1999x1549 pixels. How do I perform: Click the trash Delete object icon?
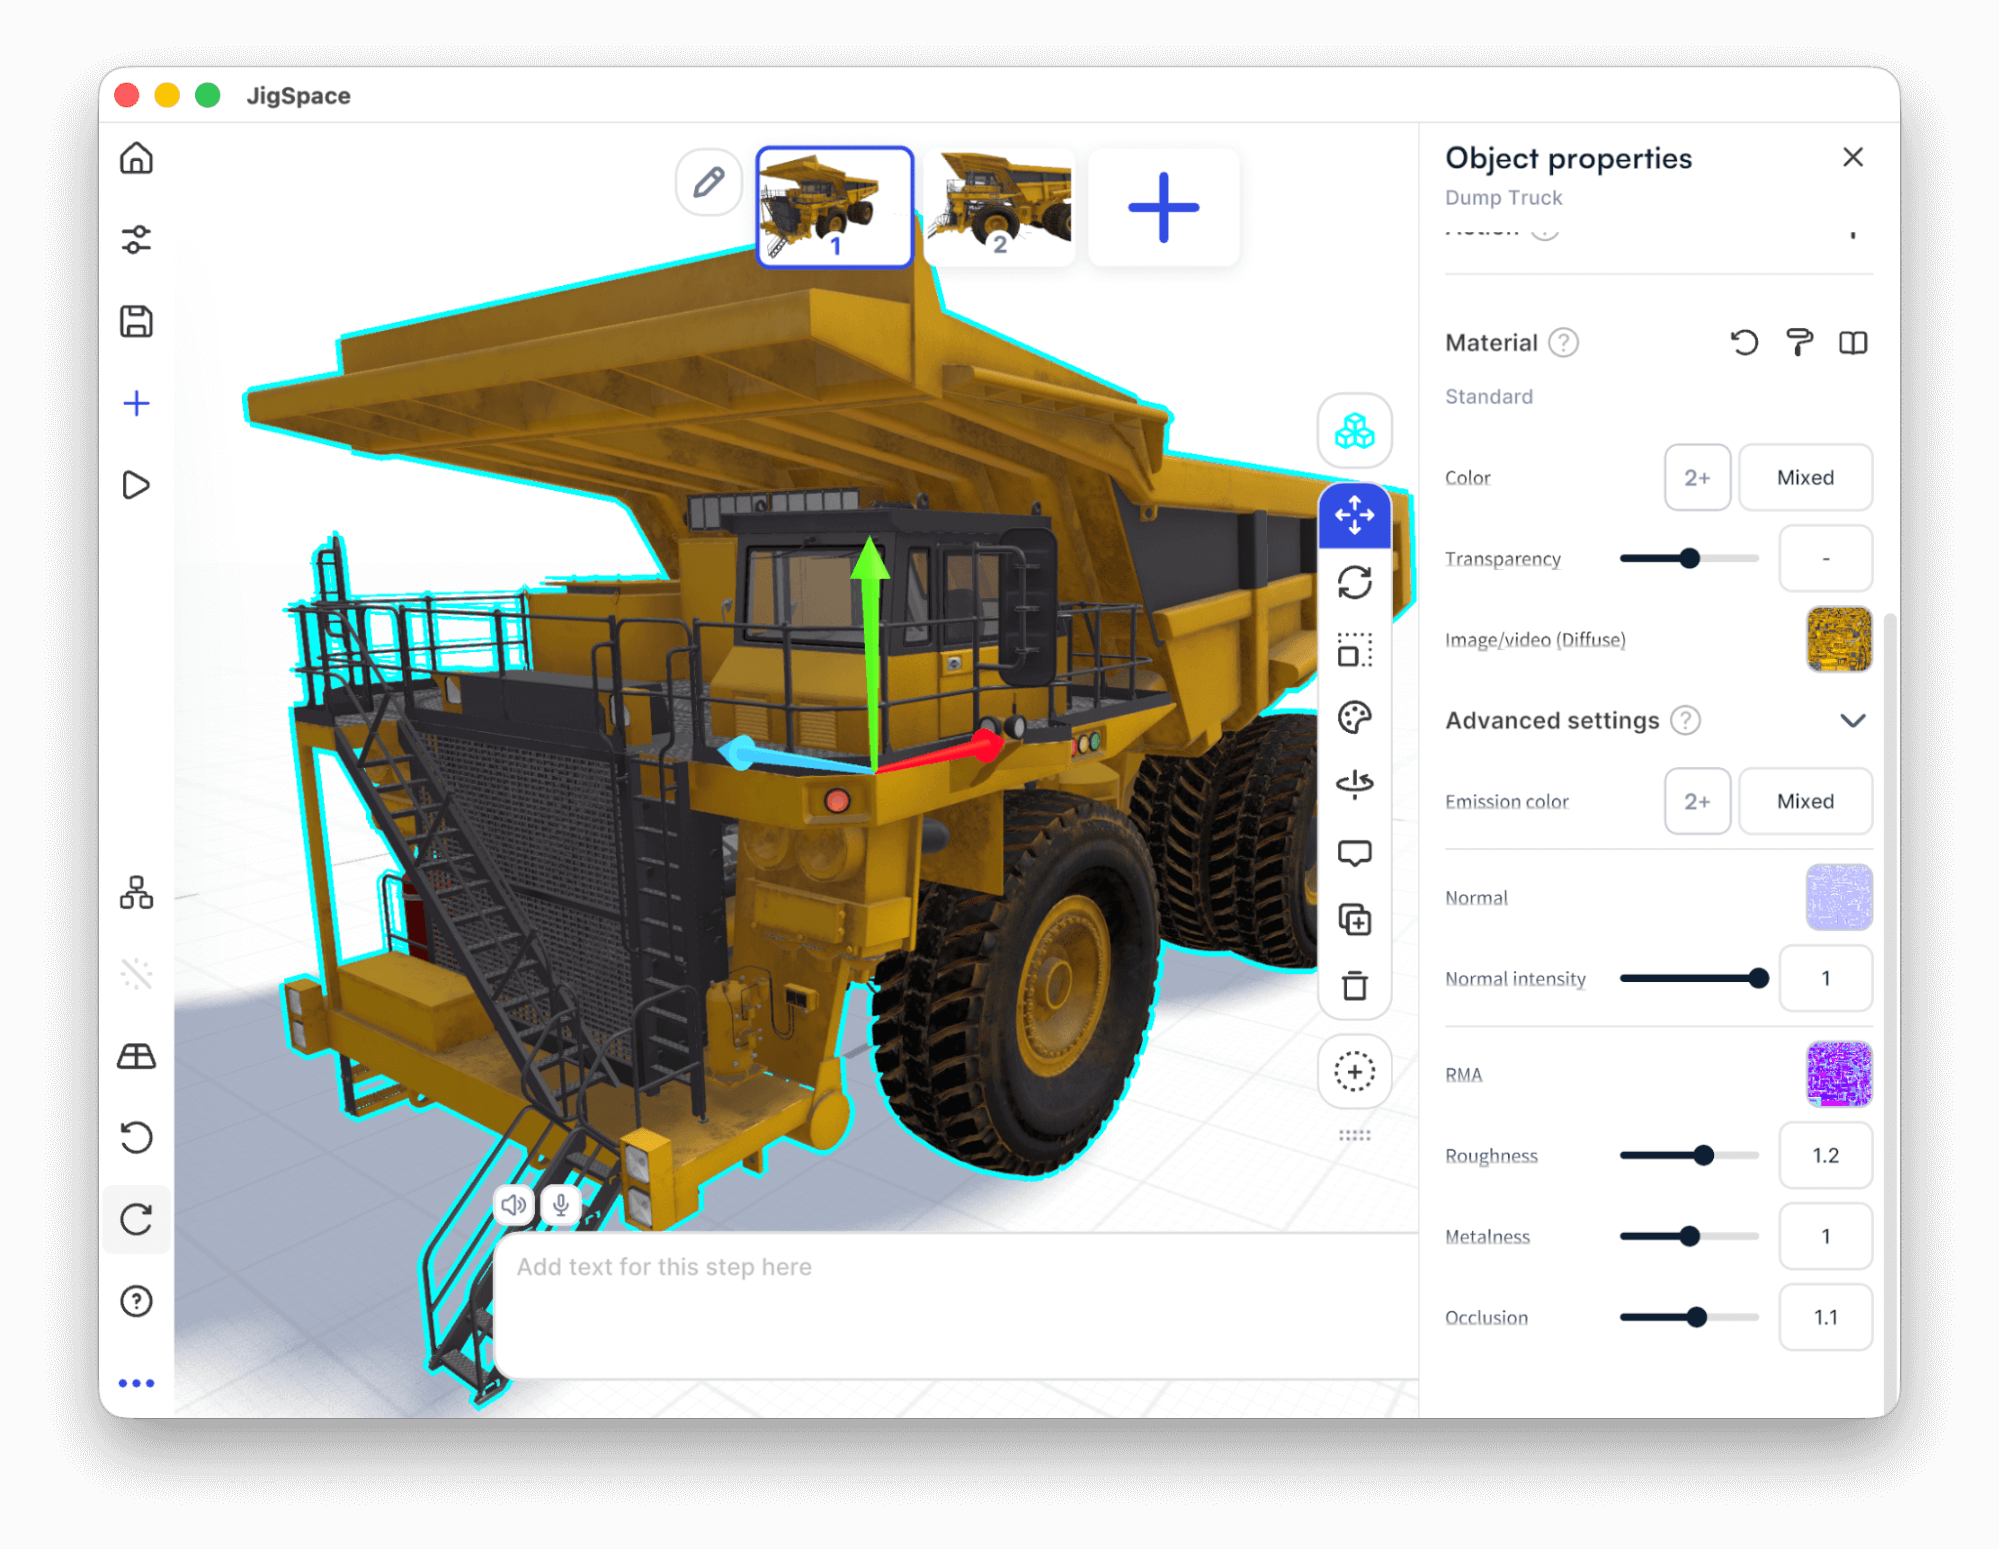(1354, 986)
